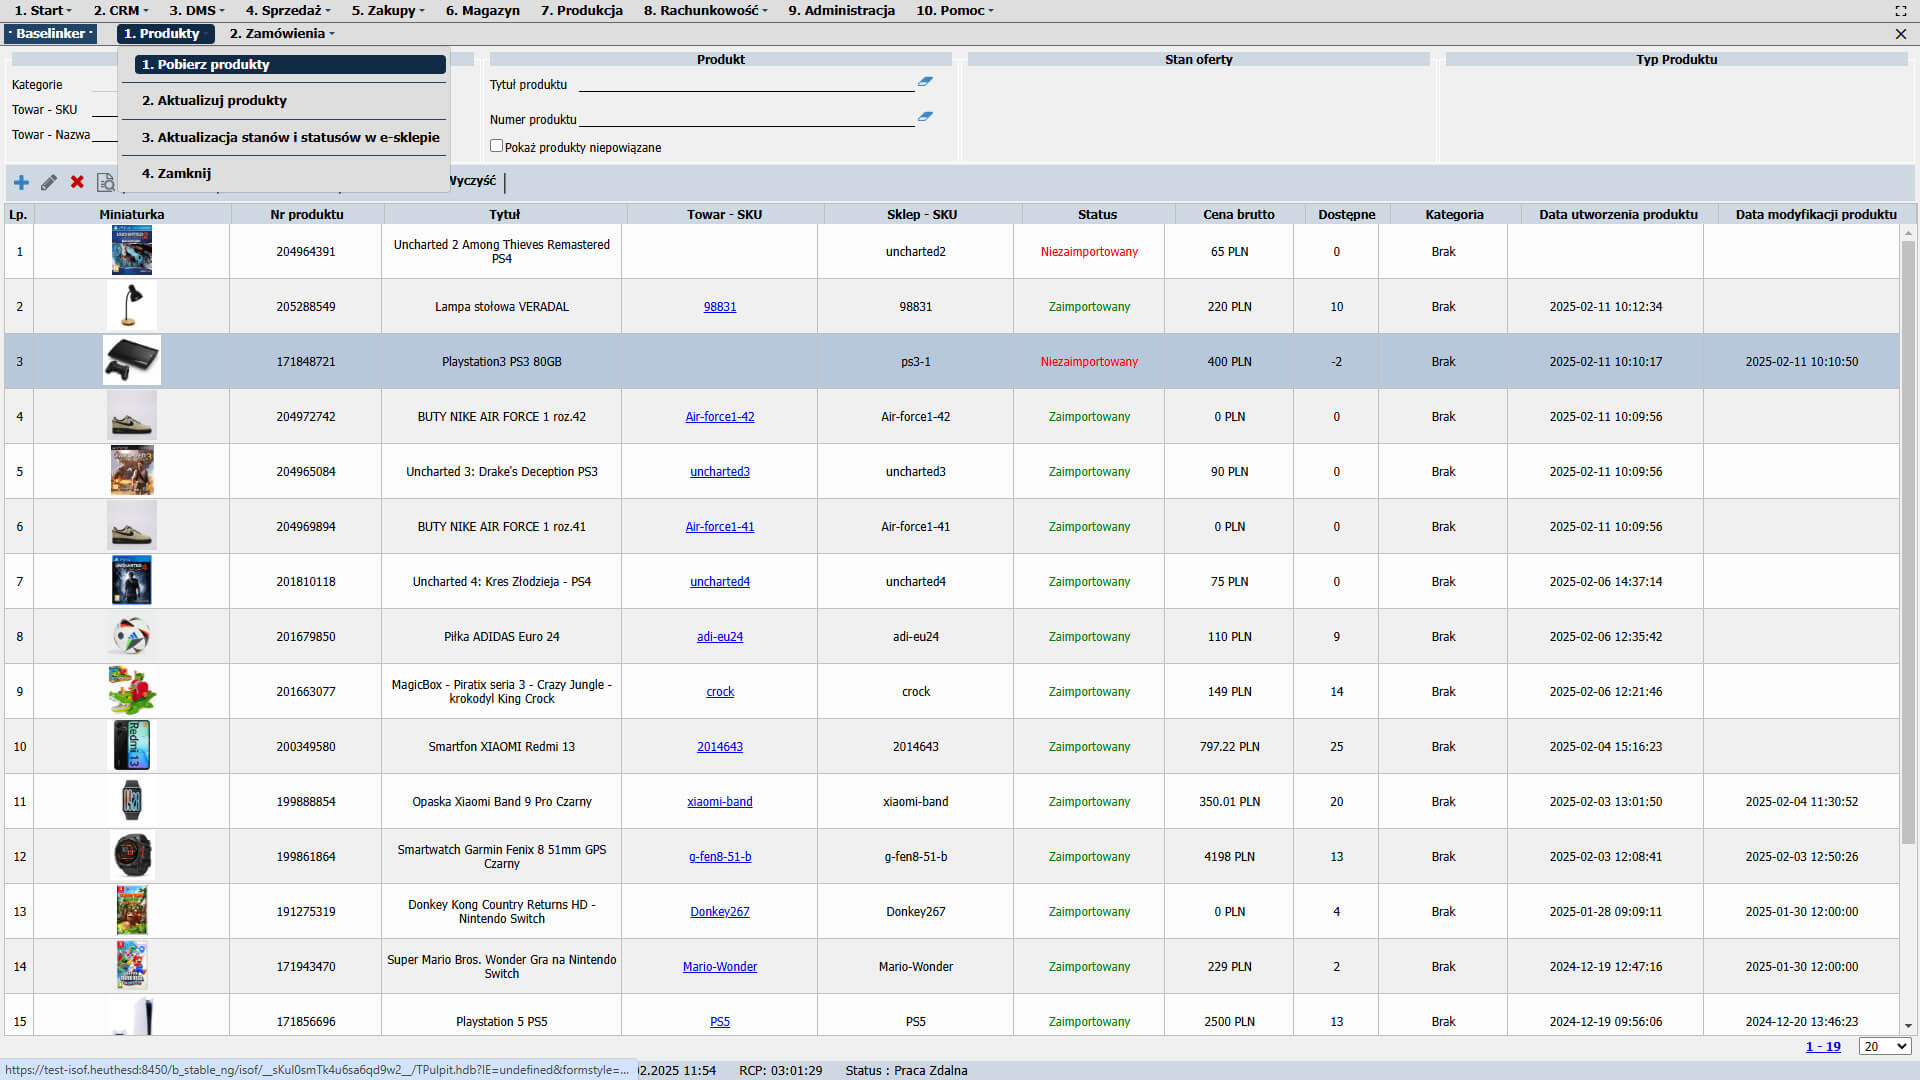This screenshot has width=1920, height=1080.
Task: Expand the 2. Zamówienia submenu
Action: (x=281, y=33)
